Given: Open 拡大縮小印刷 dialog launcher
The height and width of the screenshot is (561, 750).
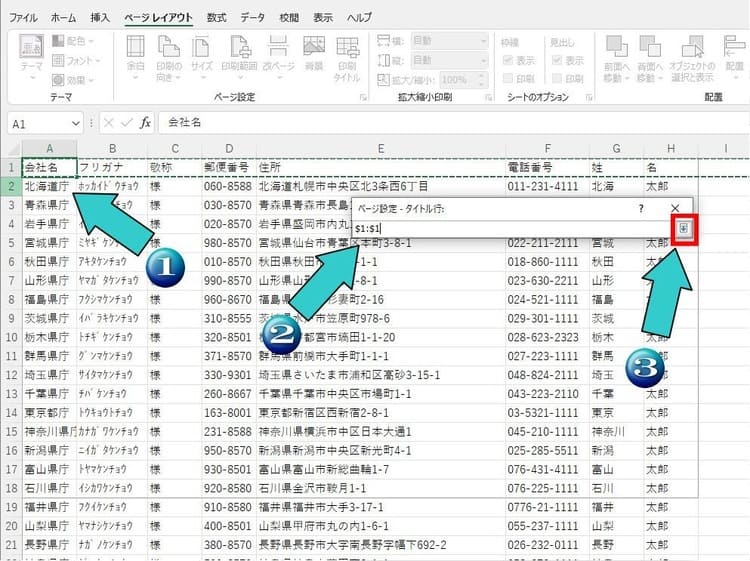Looking at the screenshot, I should (x=488, y=98).
